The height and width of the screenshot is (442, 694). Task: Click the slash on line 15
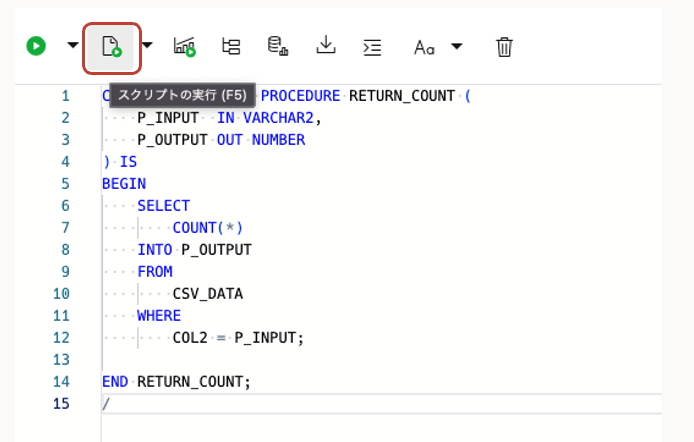(106, 404)
